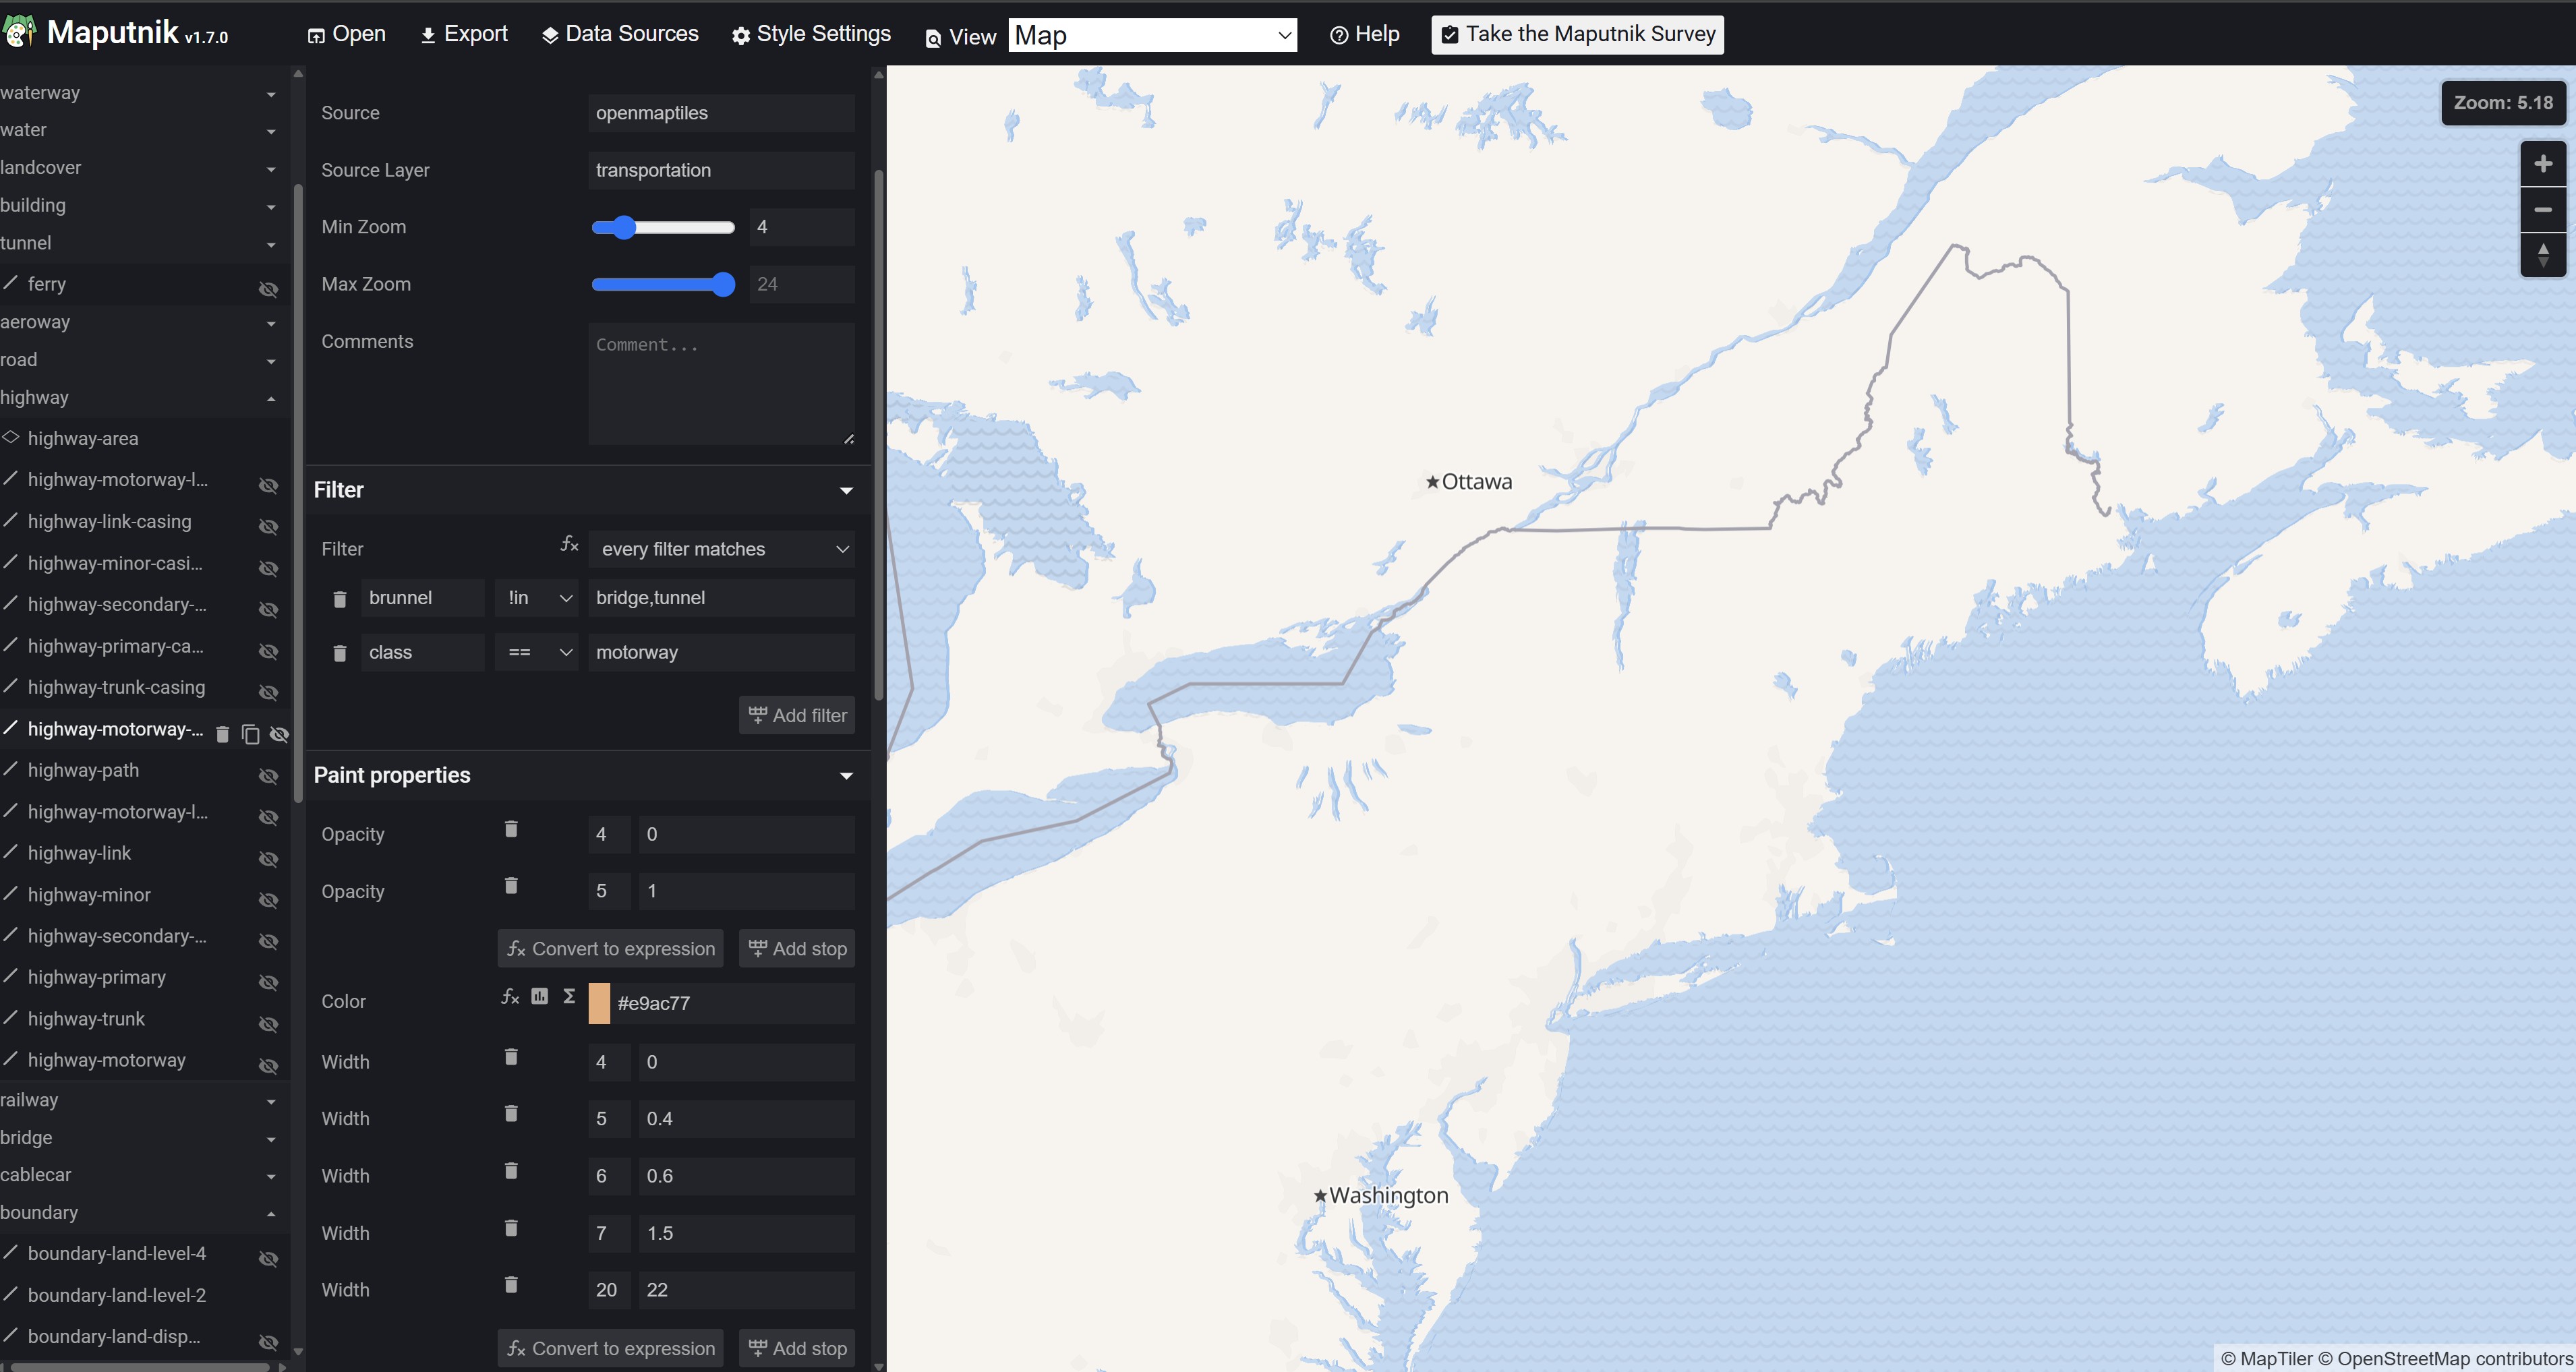
Task: Click the zoom out minus button
Action: (x=2543, y=210)
